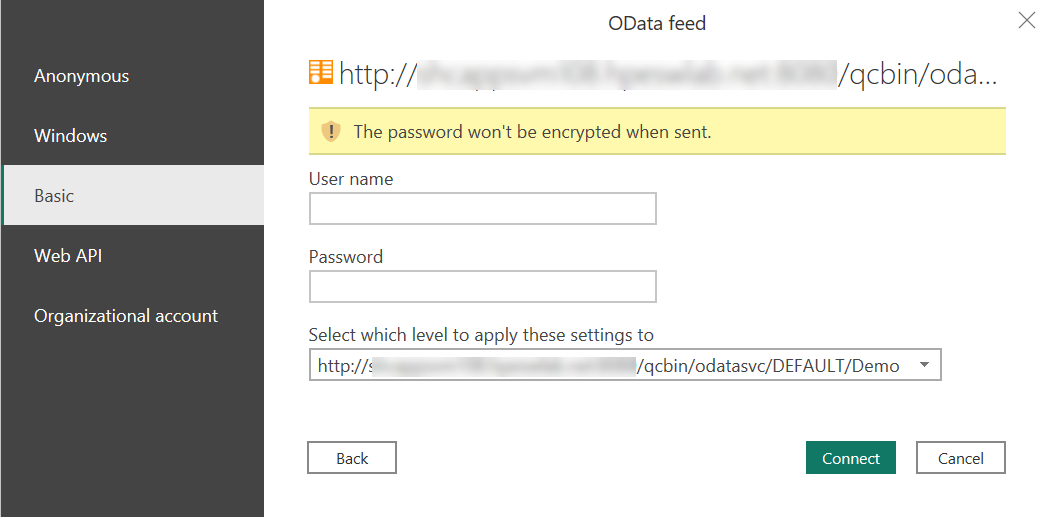
Task: Open the settings level URL combo box
Action: click(625, 365)
